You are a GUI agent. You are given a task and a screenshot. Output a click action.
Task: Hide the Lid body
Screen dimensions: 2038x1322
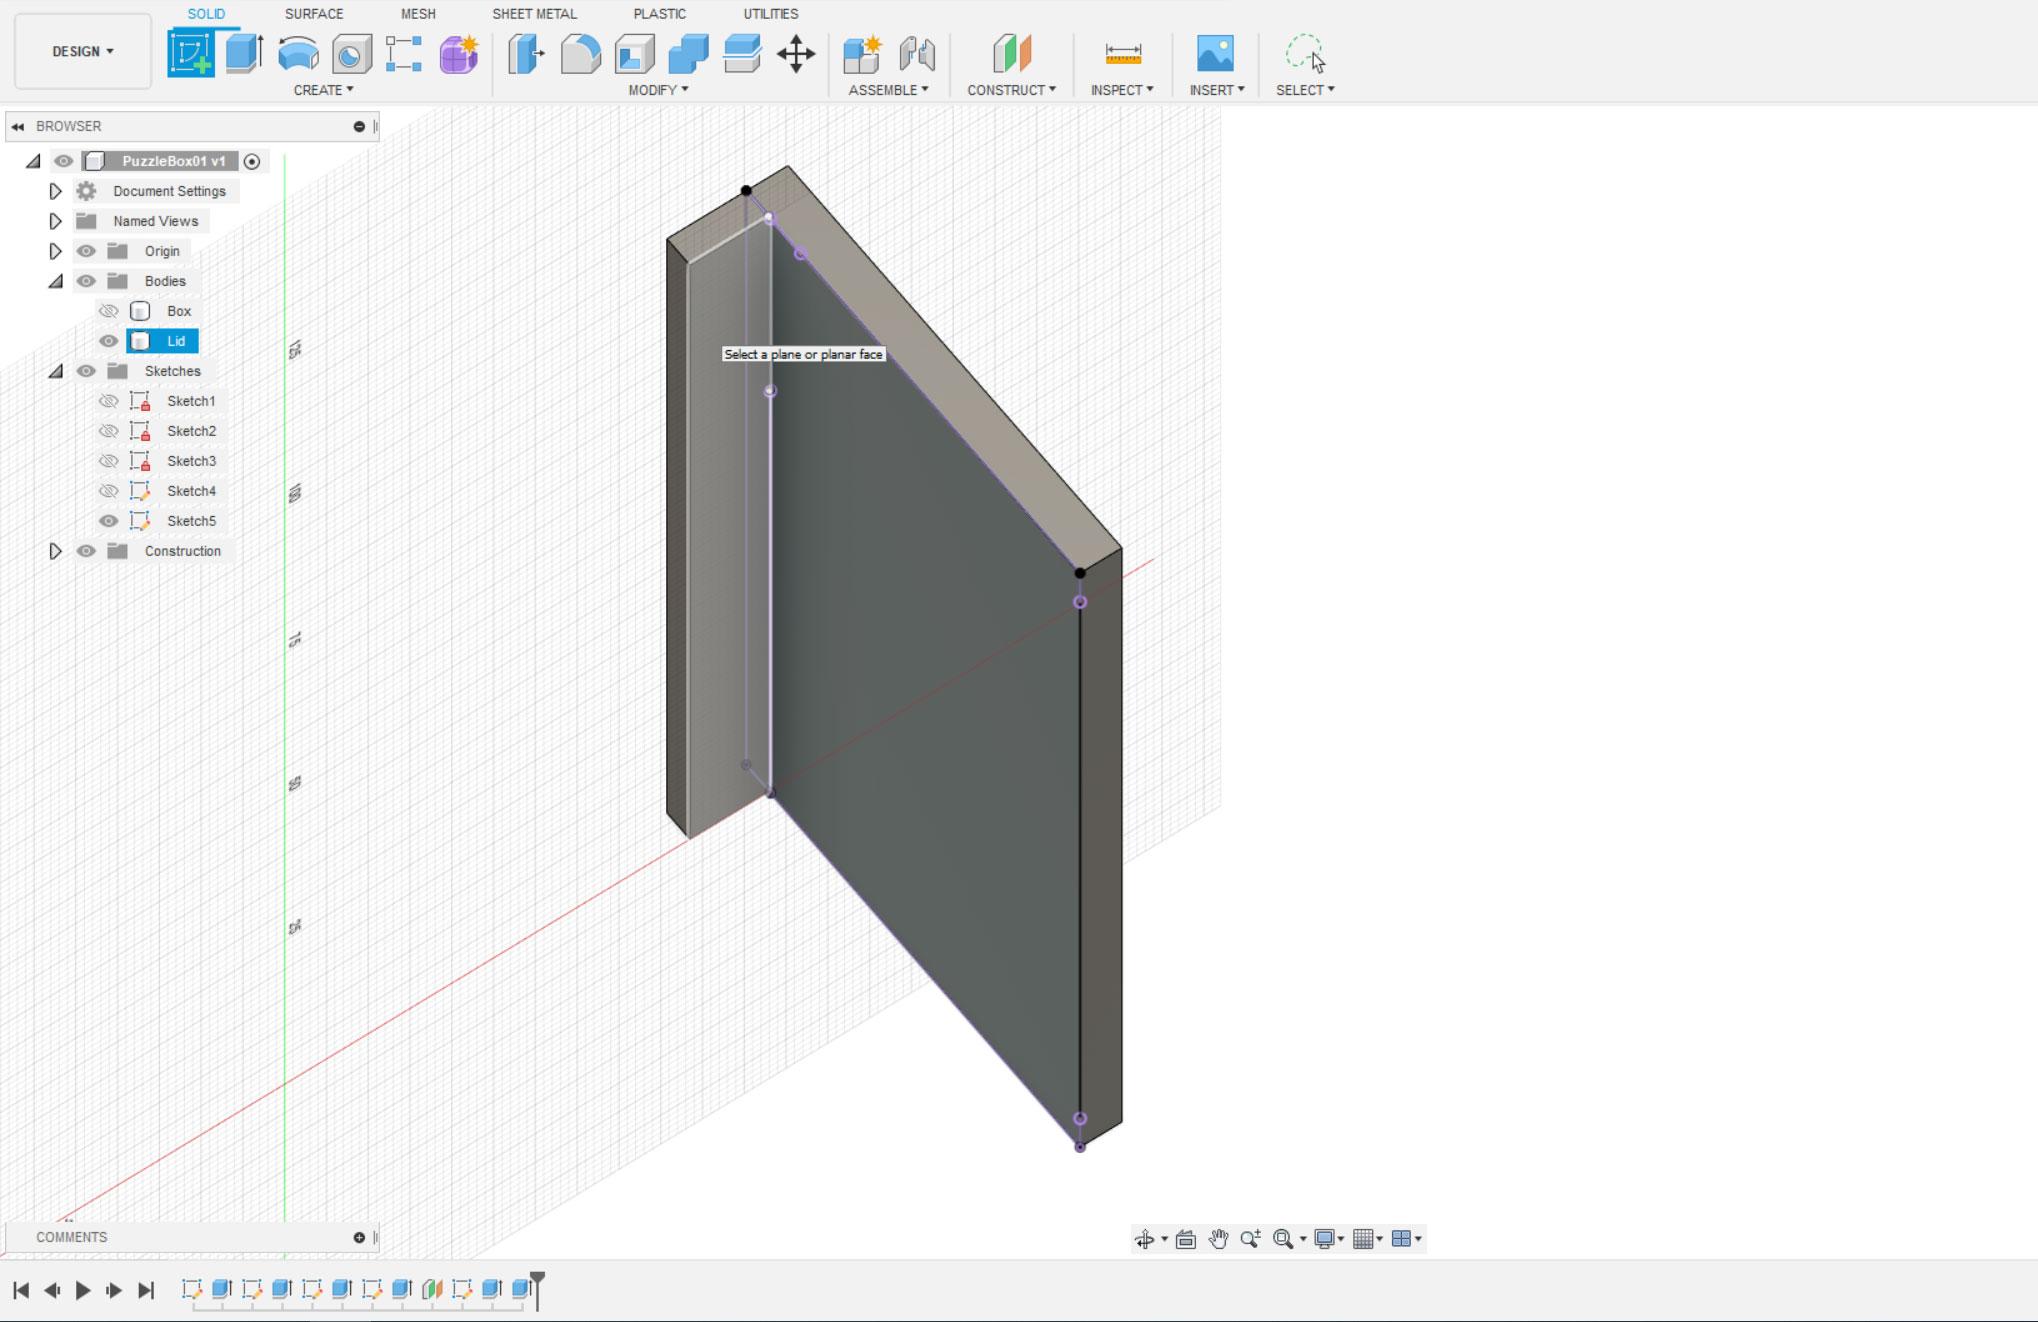pos(108,341)
